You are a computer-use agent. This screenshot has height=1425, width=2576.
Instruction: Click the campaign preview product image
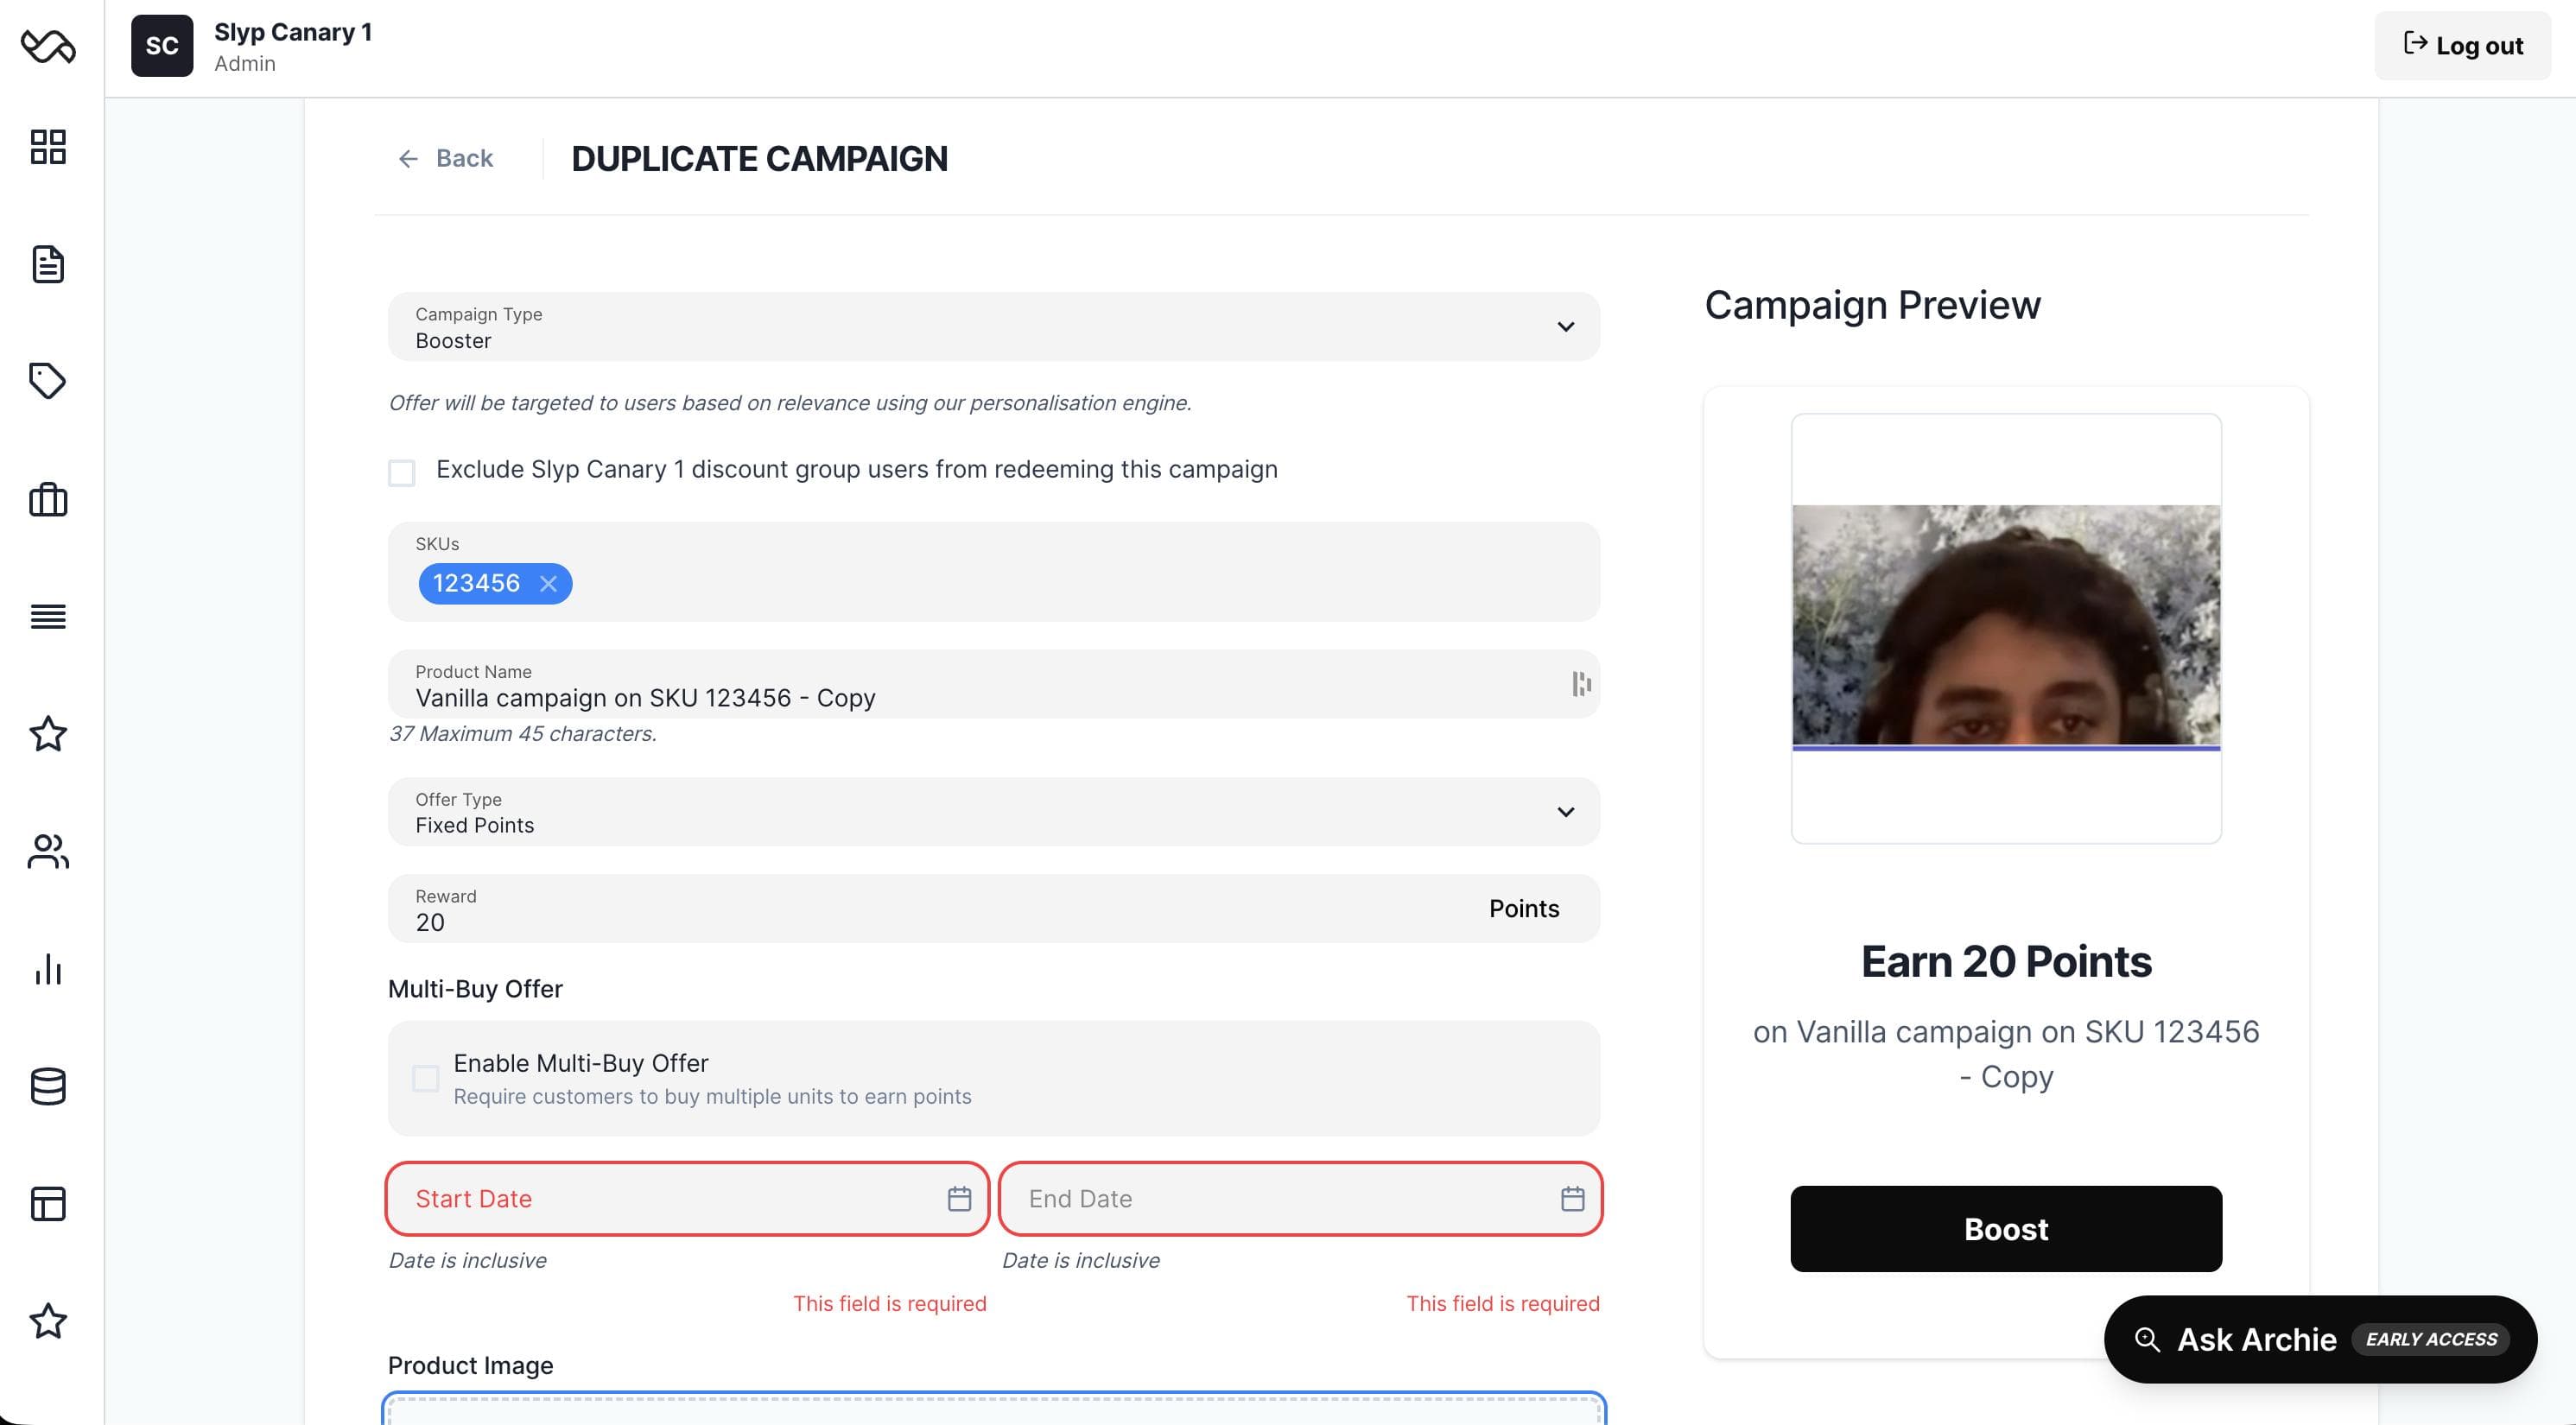(x=2006, y=627)
